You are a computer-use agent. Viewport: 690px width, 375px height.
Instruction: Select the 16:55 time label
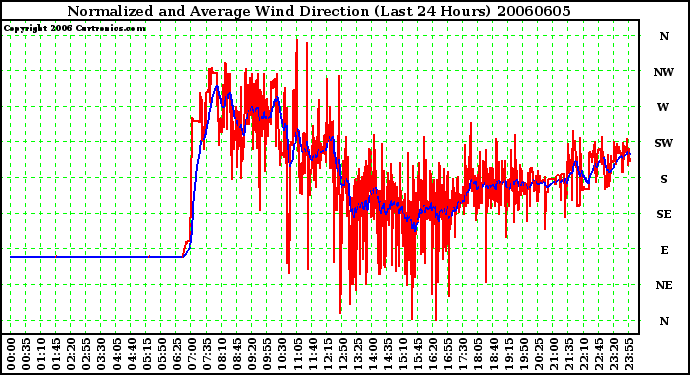448,354
